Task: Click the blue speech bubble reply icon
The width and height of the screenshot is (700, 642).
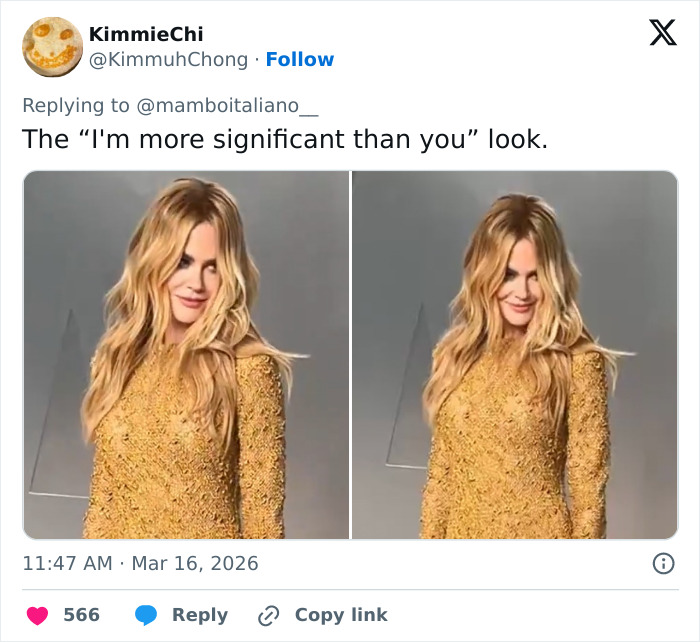Action: [x=146, y=615]
